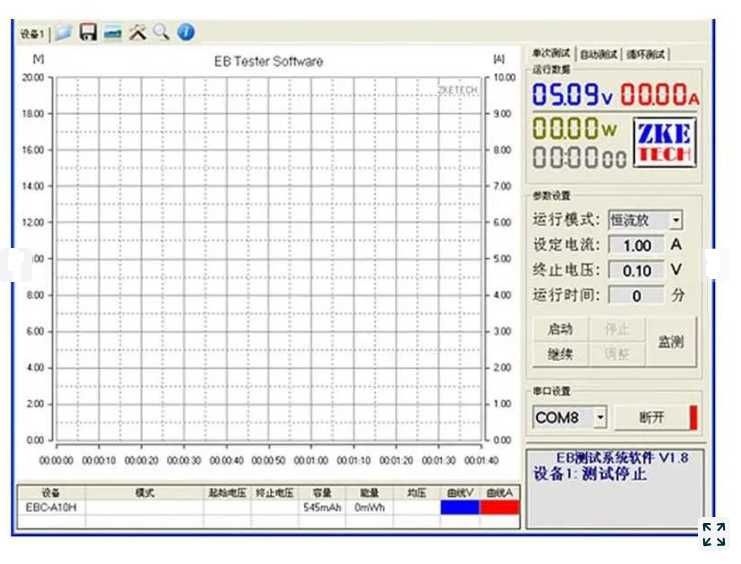Screen dimensions: 741x564
Task: Click the 00:01:00 time axis label
Action: tap(311, 460)
